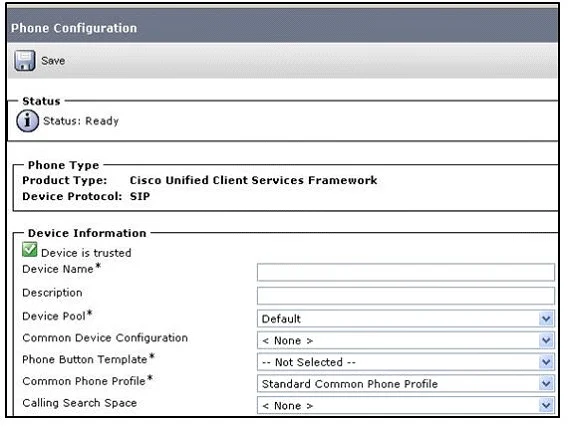Click the Cisco Unified Client Services Framework text
Image resolution: width=568 pixels, height=427 pixels.
click(x=253, y=180)
